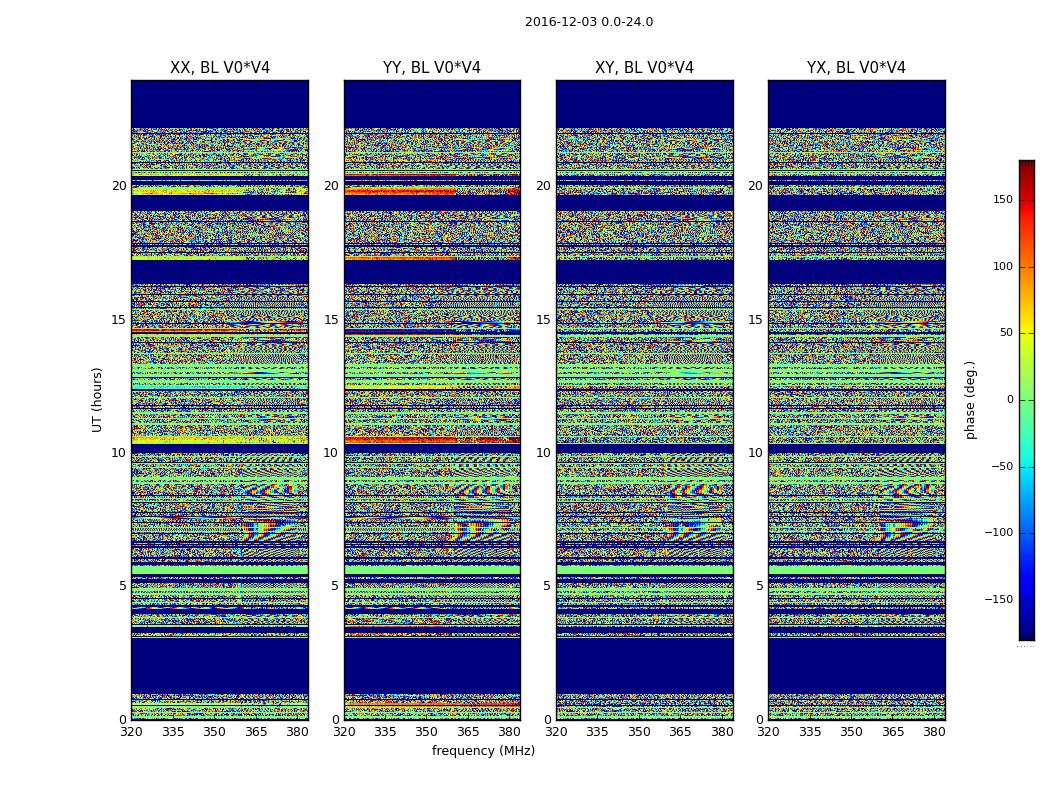Click the 'frequency (MHz)' x-axis label
The image size is (1050, 800).
pyautogui.click(x=483, y=751)
